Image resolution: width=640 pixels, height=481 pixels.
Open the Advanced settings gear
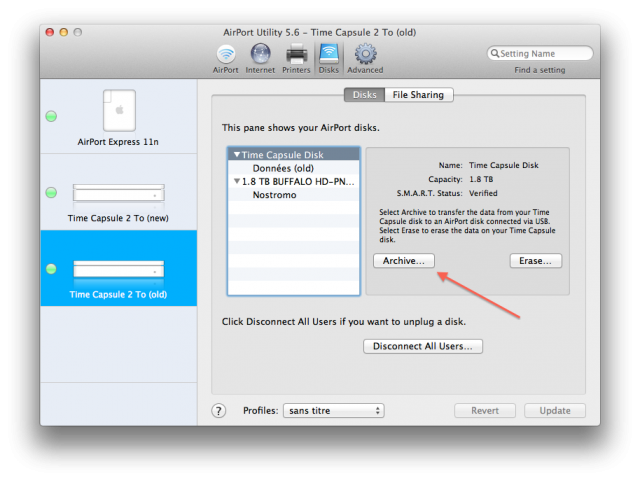[365, 59]
